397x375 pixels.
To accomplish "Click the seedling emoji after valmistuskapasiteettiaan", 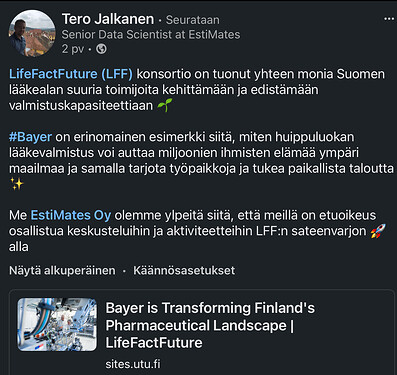I will point(164,105).
